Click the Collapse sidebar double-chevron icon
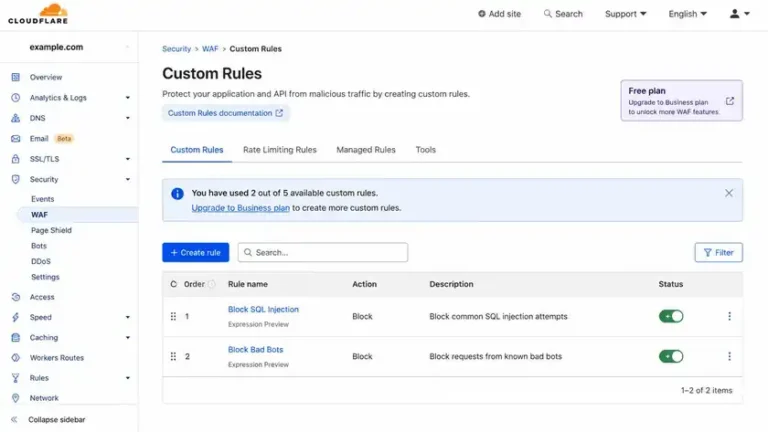 click(x=14, y=419)
